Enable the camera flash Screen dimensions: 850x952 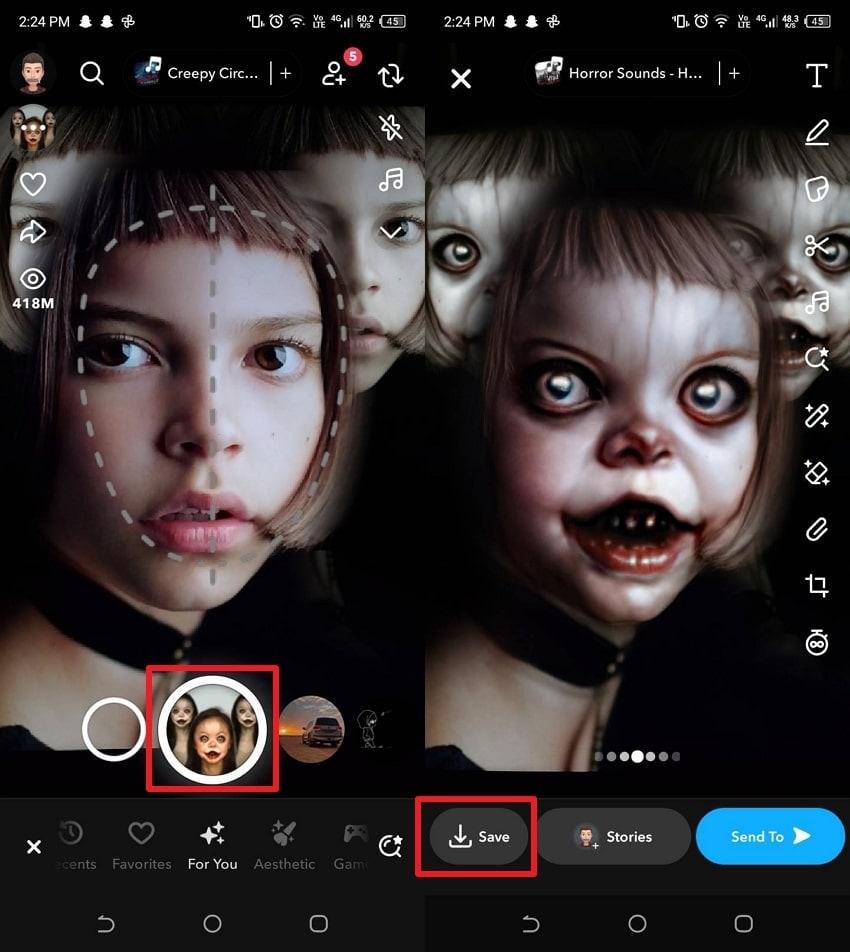point(391,128)
